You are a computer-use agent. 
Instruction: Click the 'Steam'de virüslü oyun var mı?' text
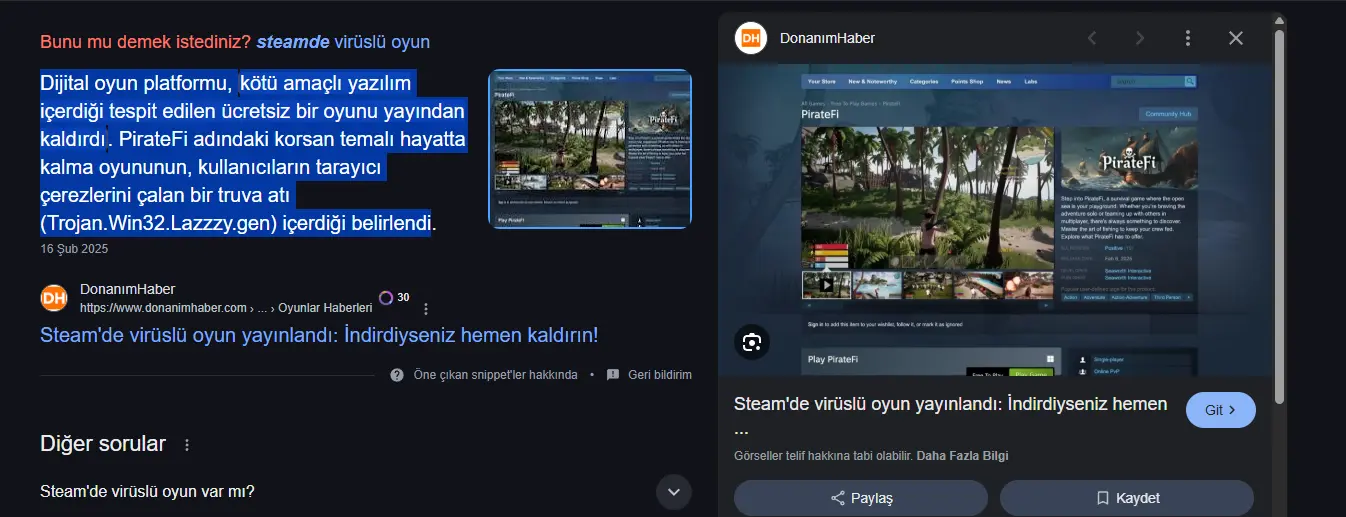click(x=147, y=491)
